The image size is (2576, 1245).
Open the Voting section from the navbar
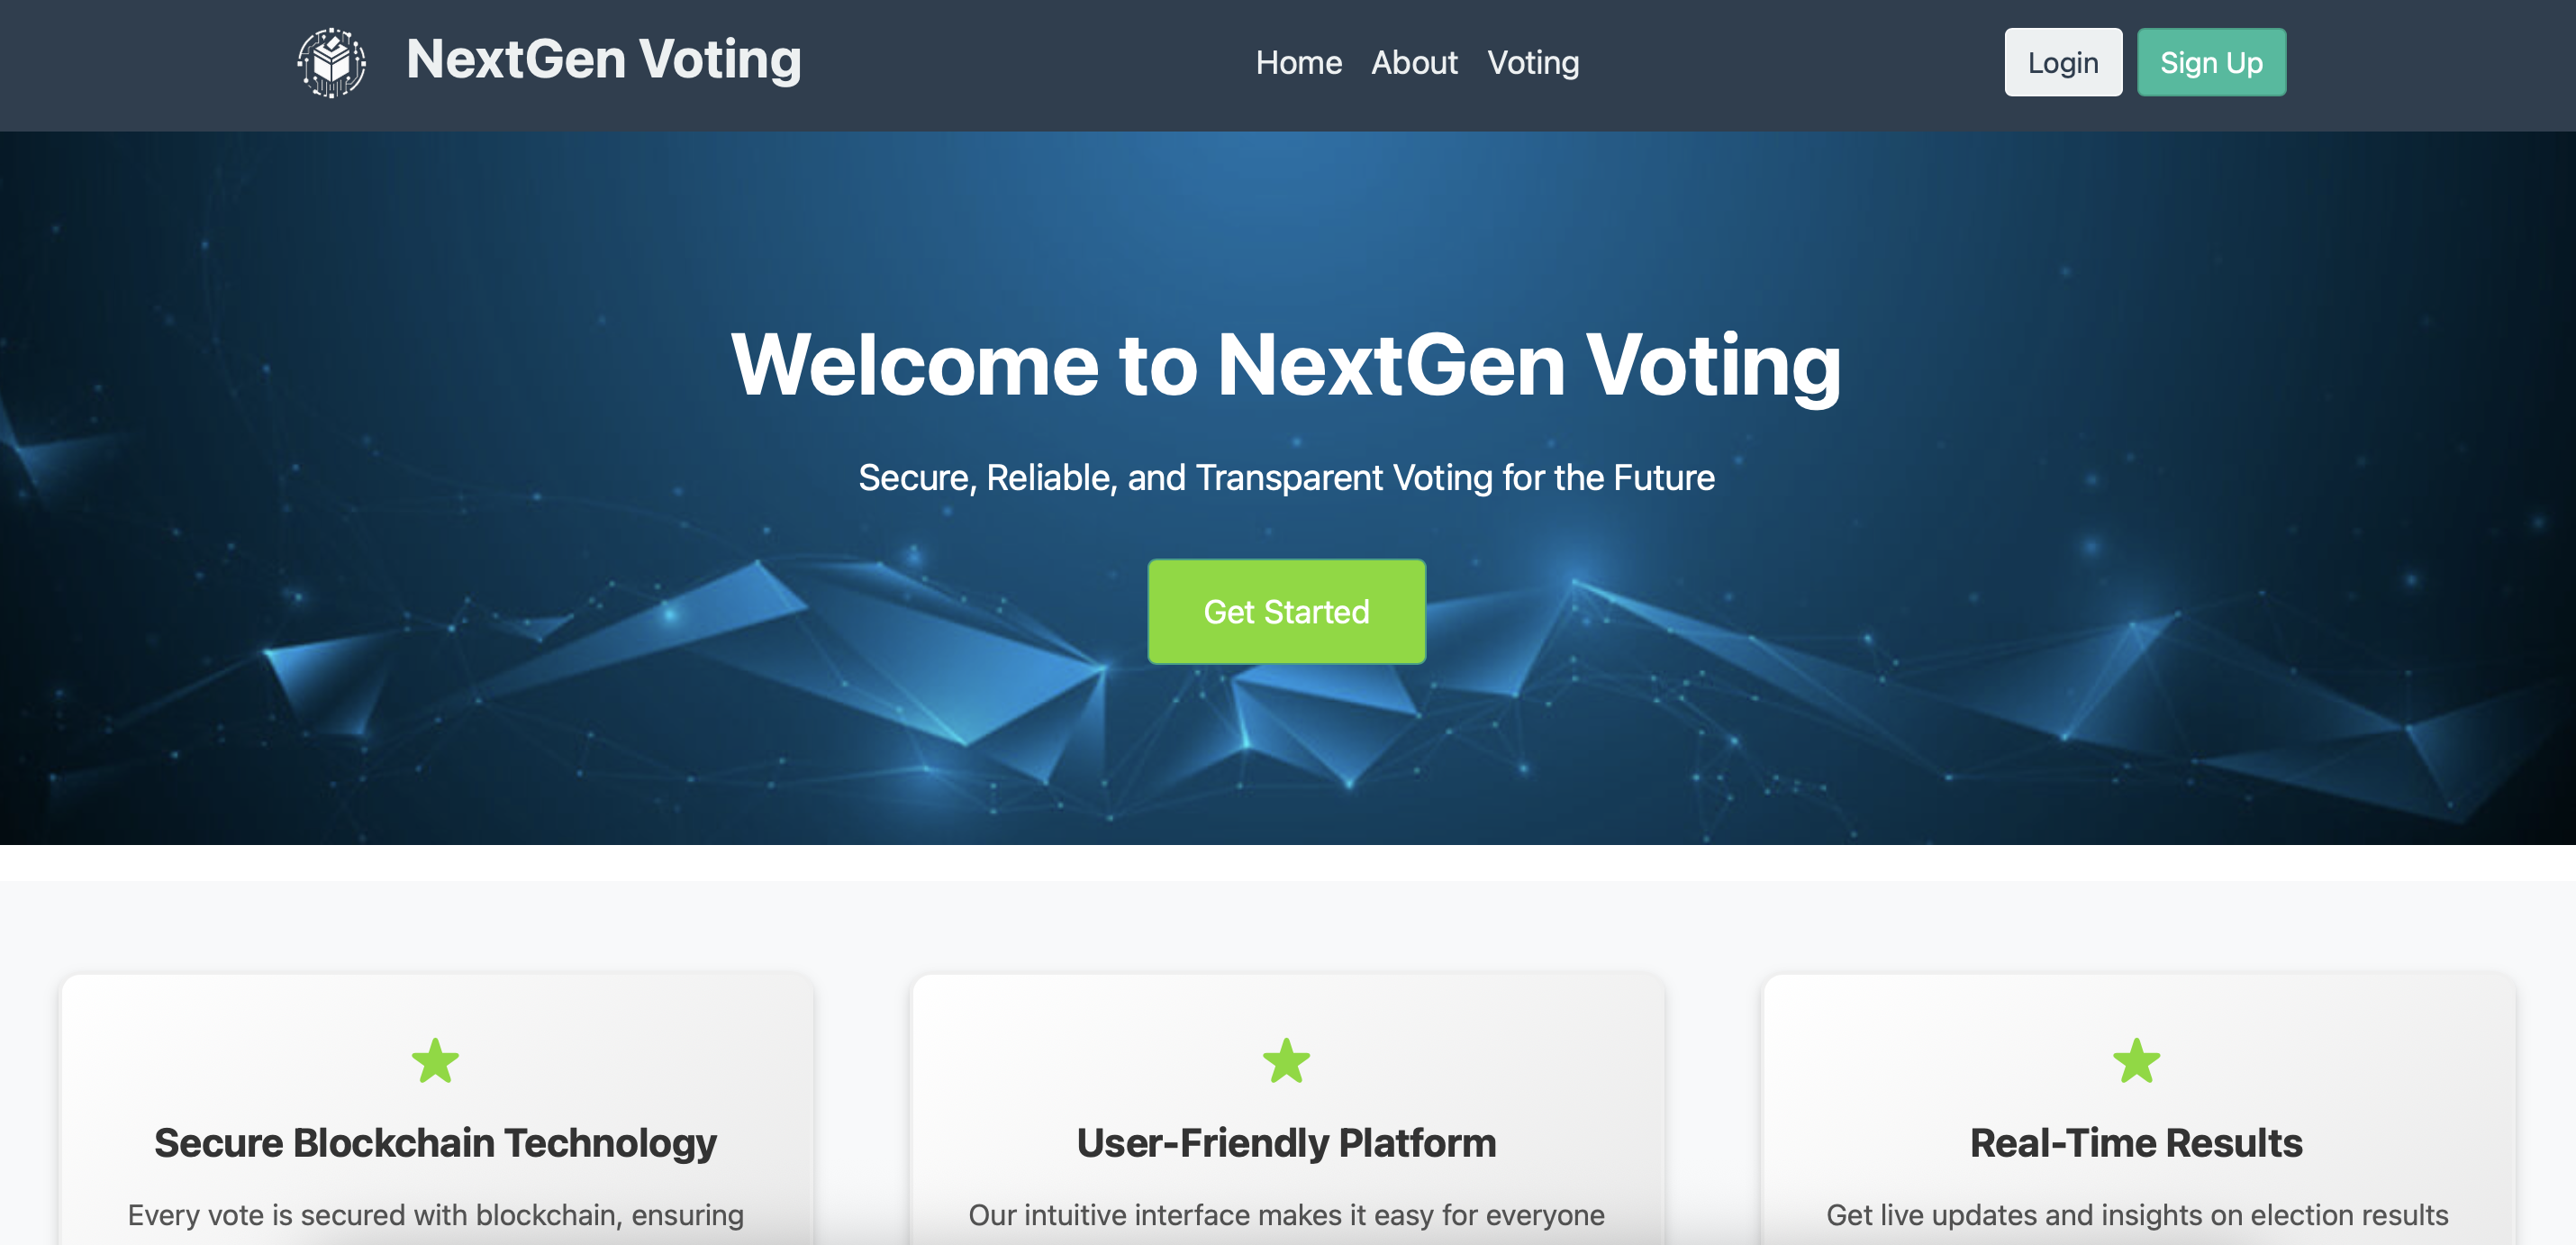(x=1533, y=62)
